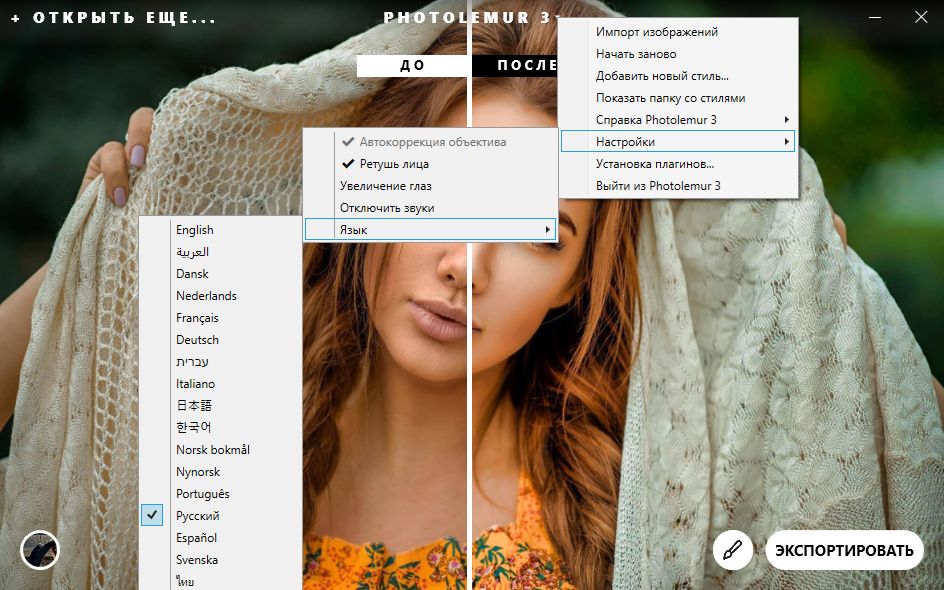944x590 pixels.
Task: Toggle Отключить звуки option
Action: pos(430,208)
